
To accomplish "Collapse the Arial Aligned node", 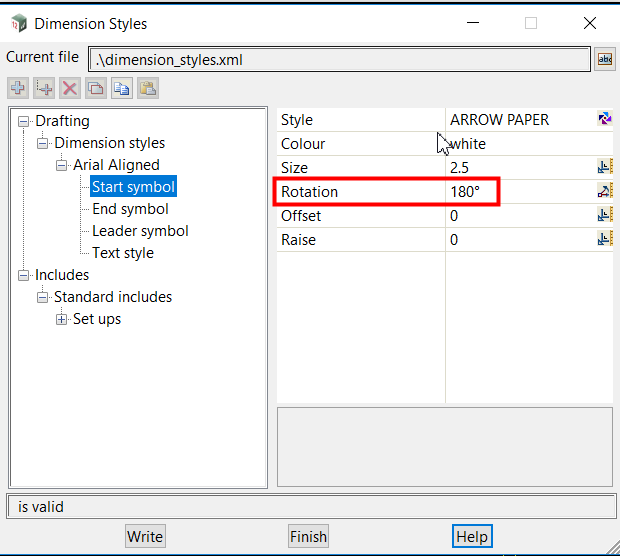I will (x=62, y=165).
